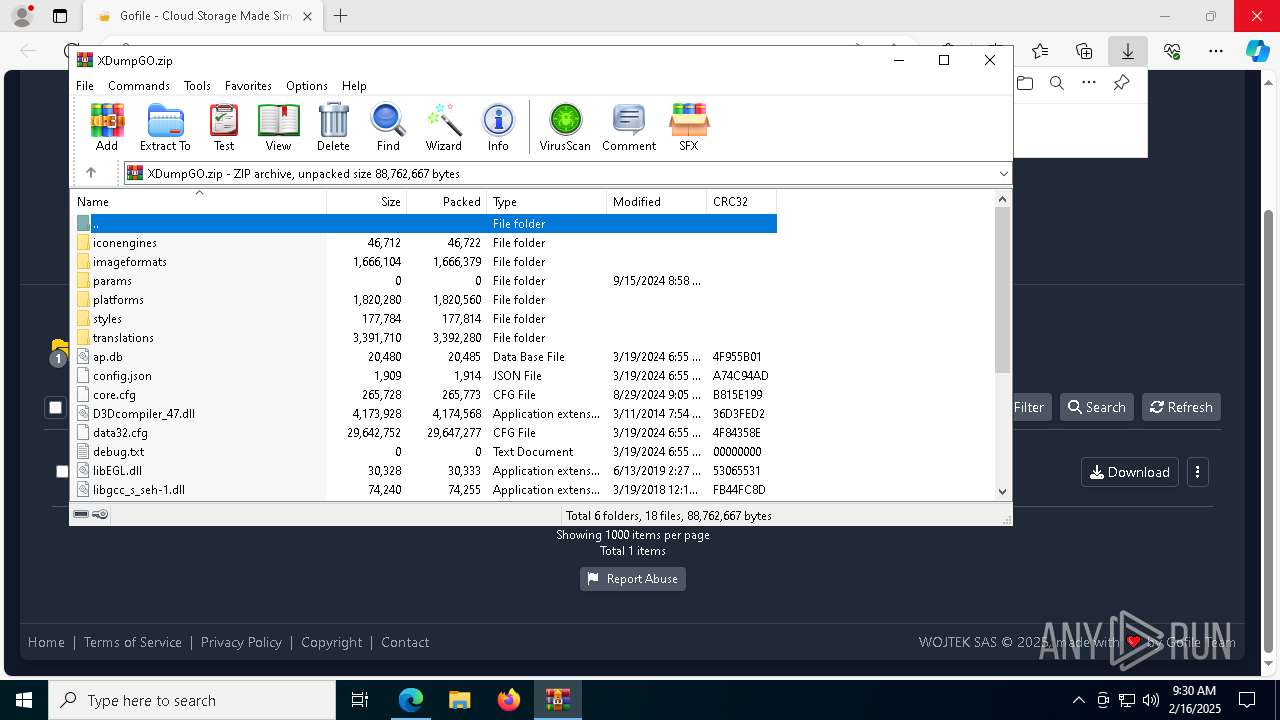Click the Delete trash can icon
The width and height of the screenshot is (1280, 720).
tap(333, 127)
